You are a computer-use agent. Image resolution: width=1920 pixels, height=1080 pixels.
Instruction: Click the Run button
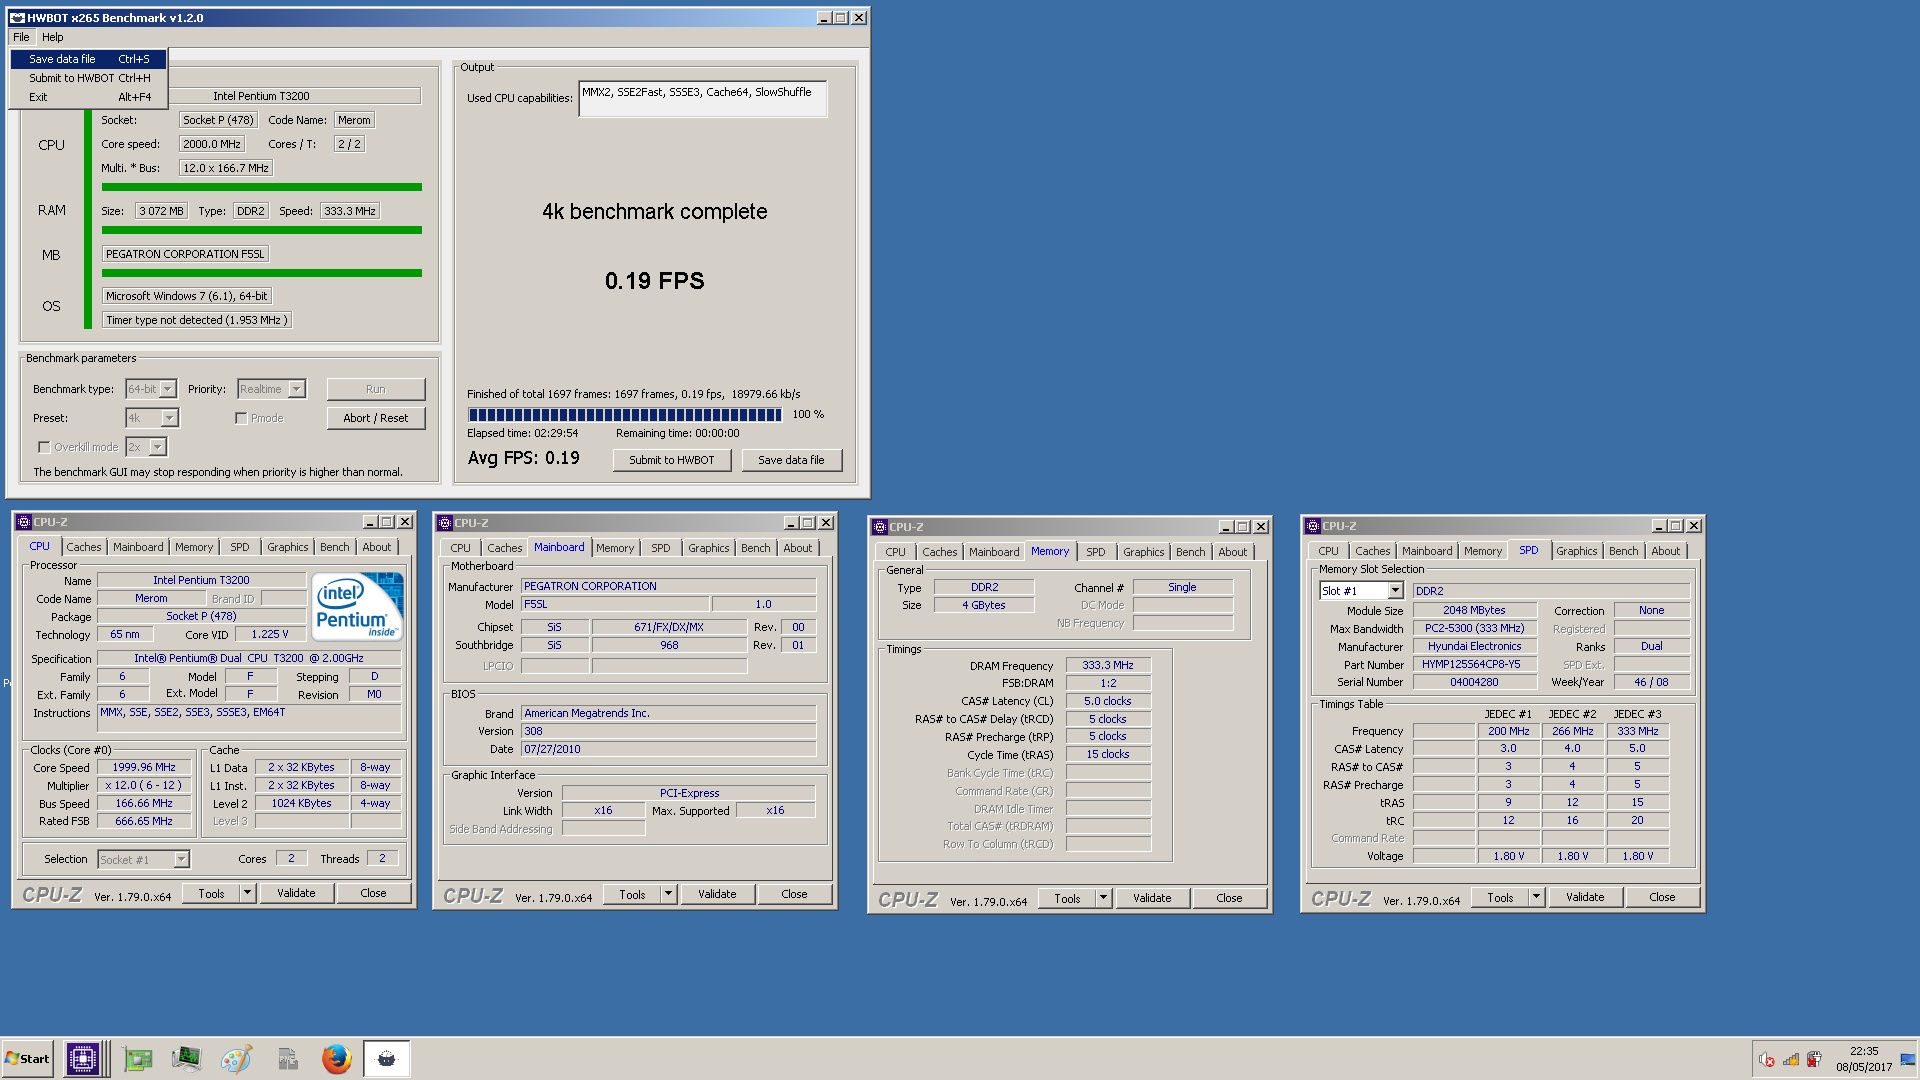point(376,389)
